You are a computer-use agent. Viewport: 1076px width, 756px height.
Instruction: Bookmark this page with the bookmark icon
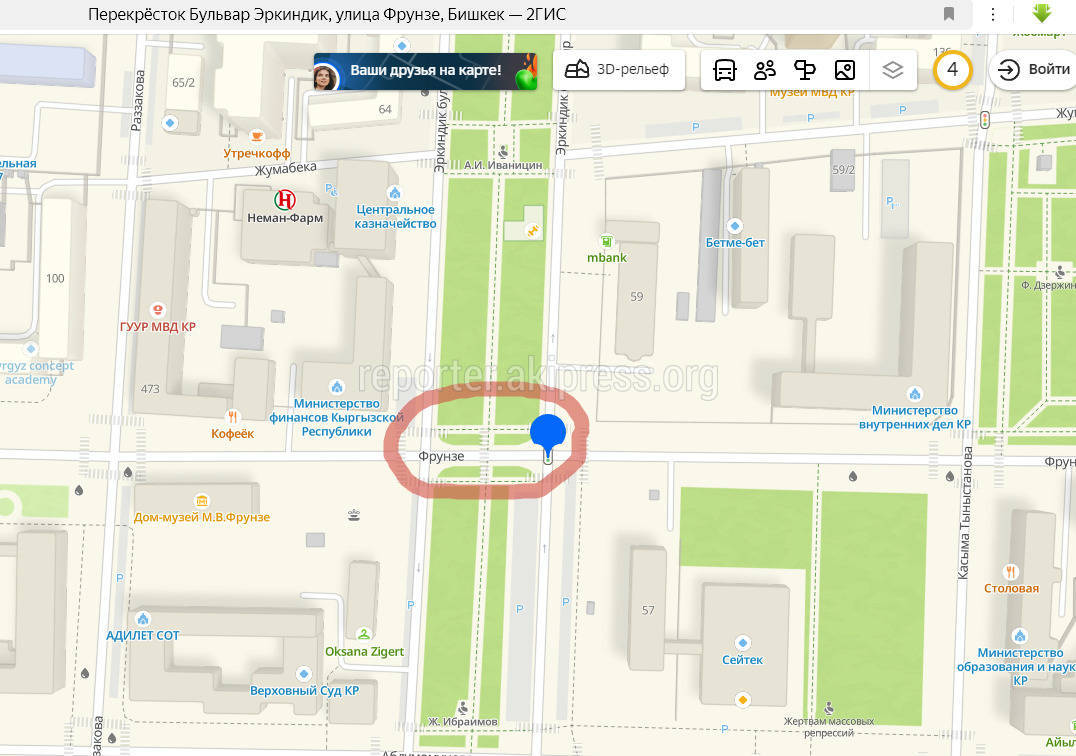(x=948, y=14)
